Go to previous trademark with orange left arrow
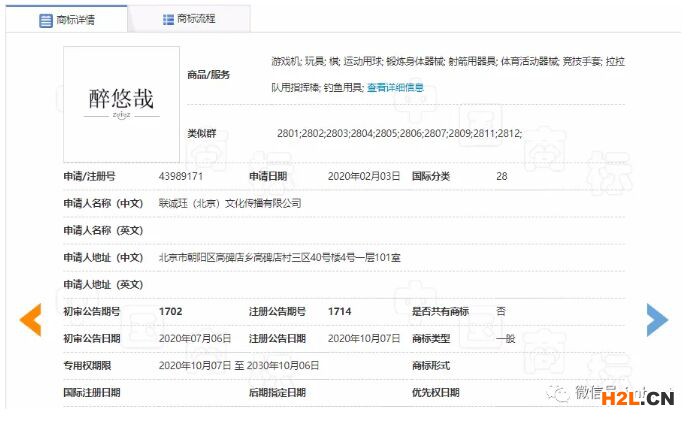 pyautogui.click(x=31, y=319)
